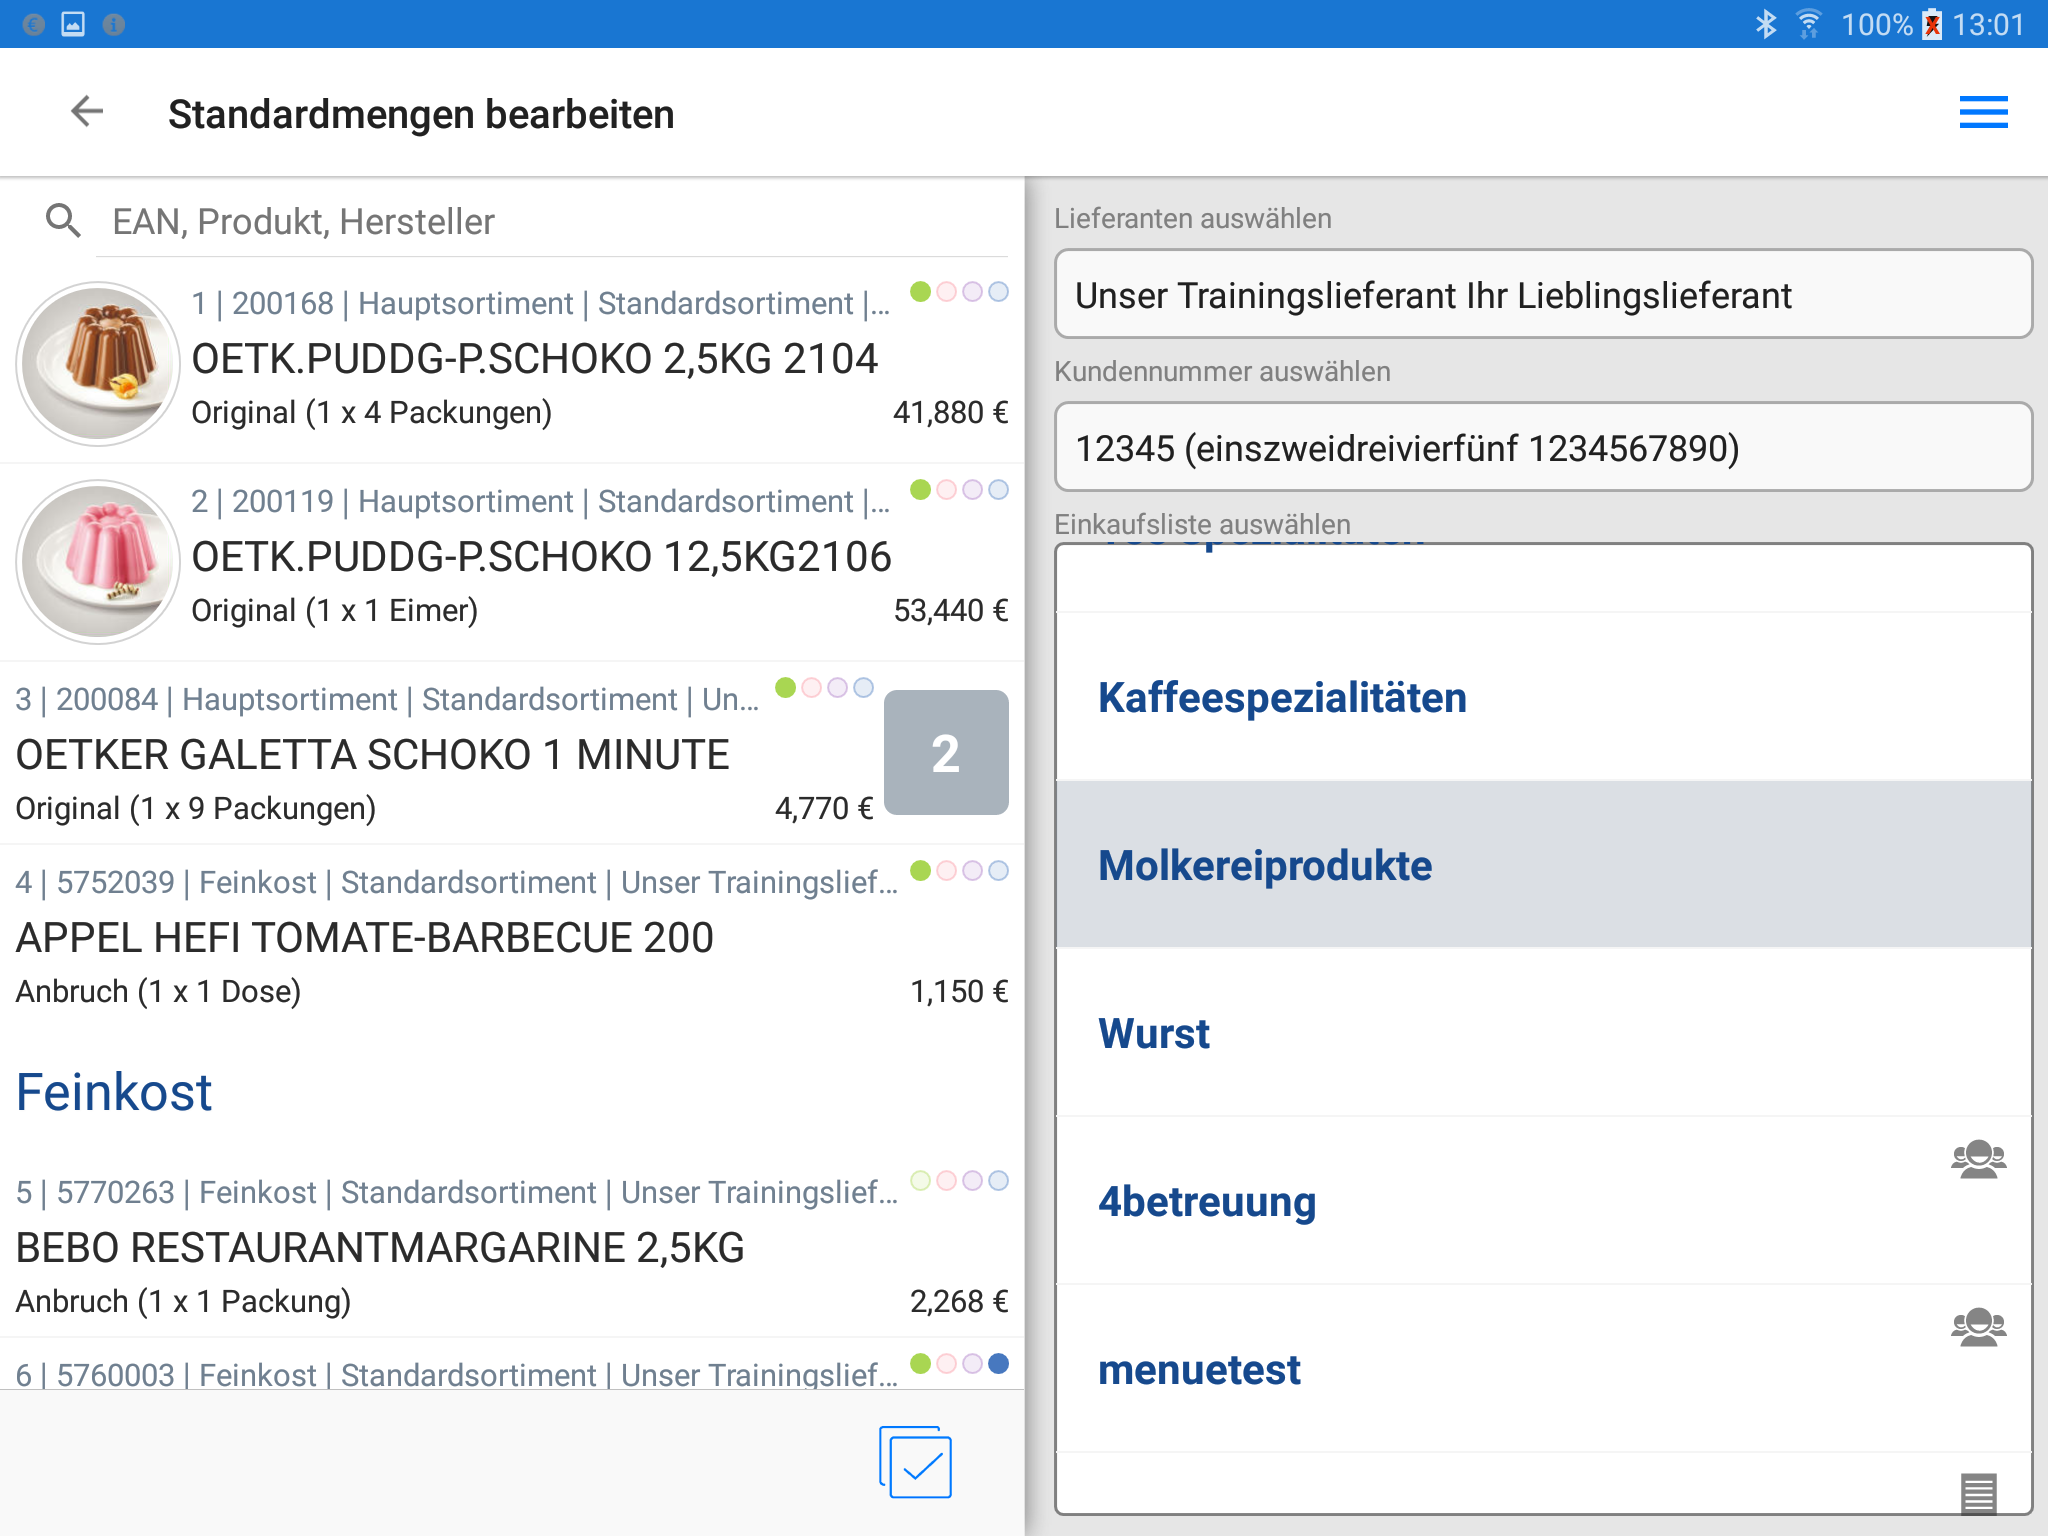Viewport: 2048px width, 1536px height.
Task: Tap quantity box 2 for GALETTA SCHOKO
Action: point(945,753)
